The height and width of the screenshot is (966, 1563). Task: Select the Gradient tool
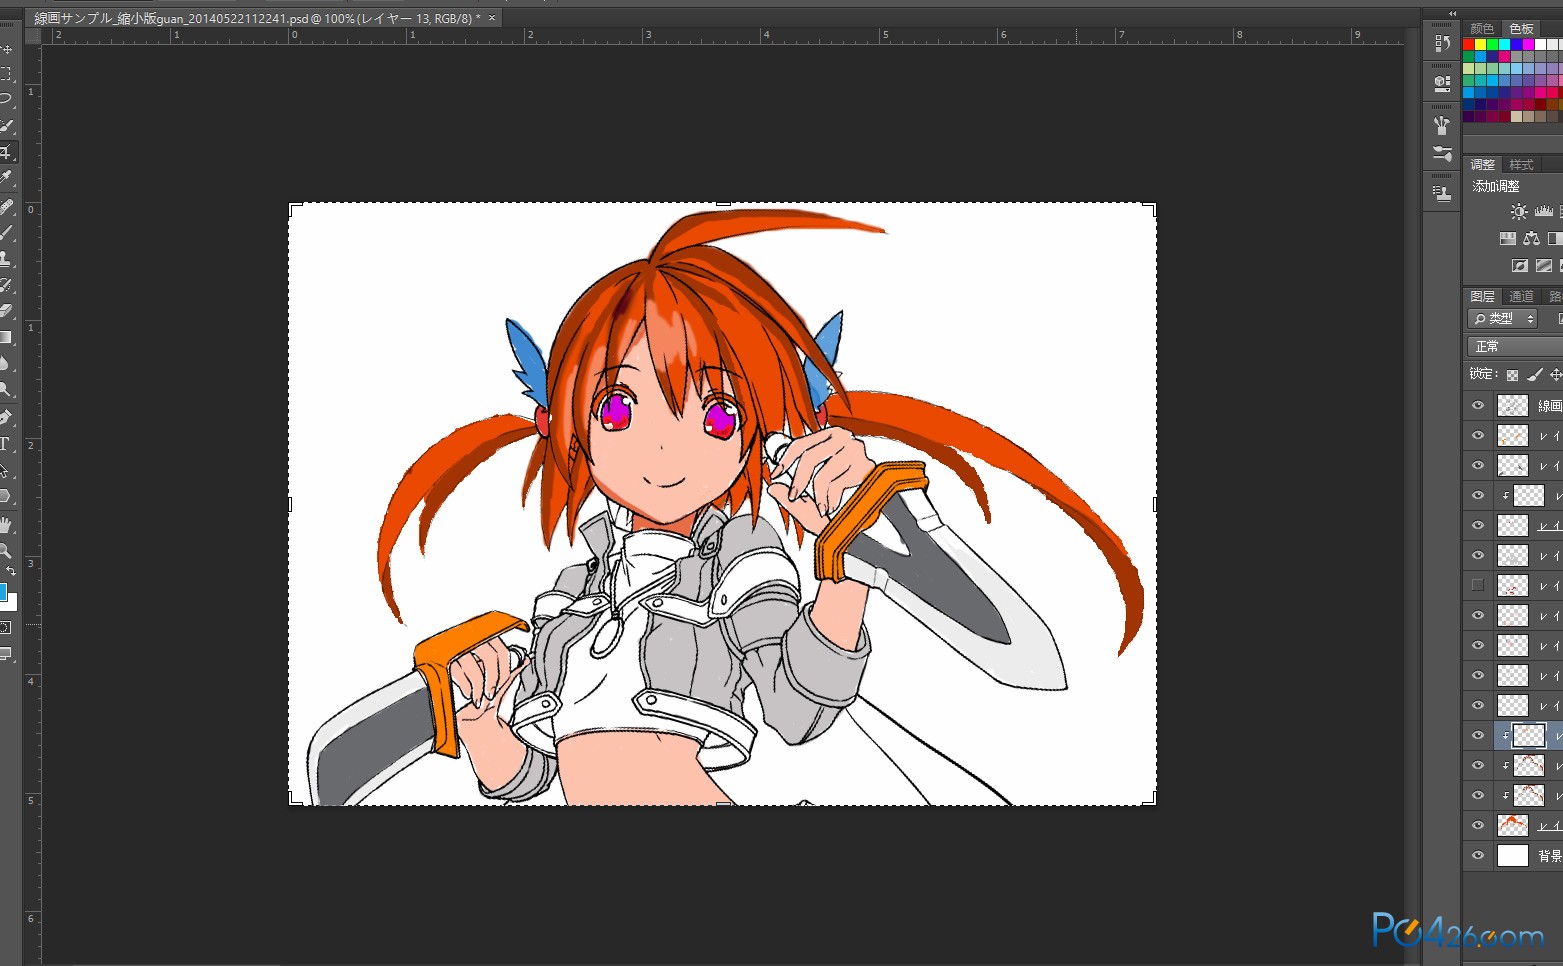click(5, 337)
